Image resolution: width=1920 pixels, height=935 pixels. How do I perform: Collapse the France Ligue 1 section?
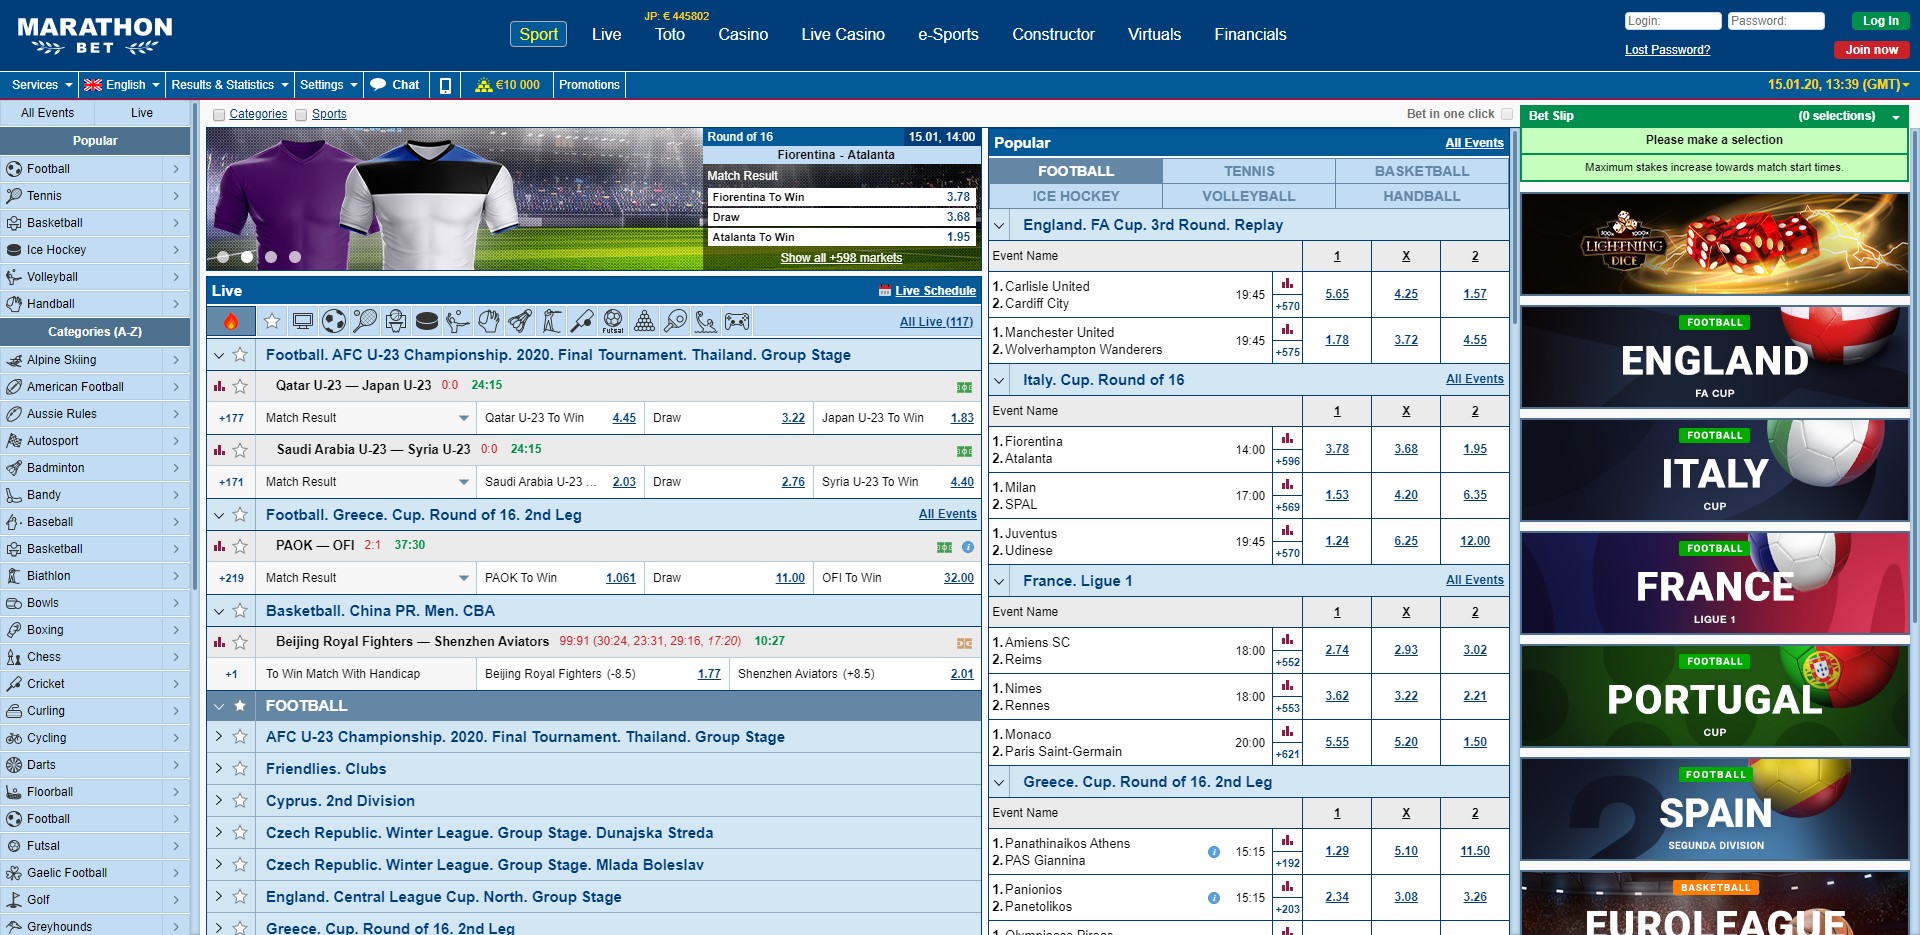click(x=999, y=581)
